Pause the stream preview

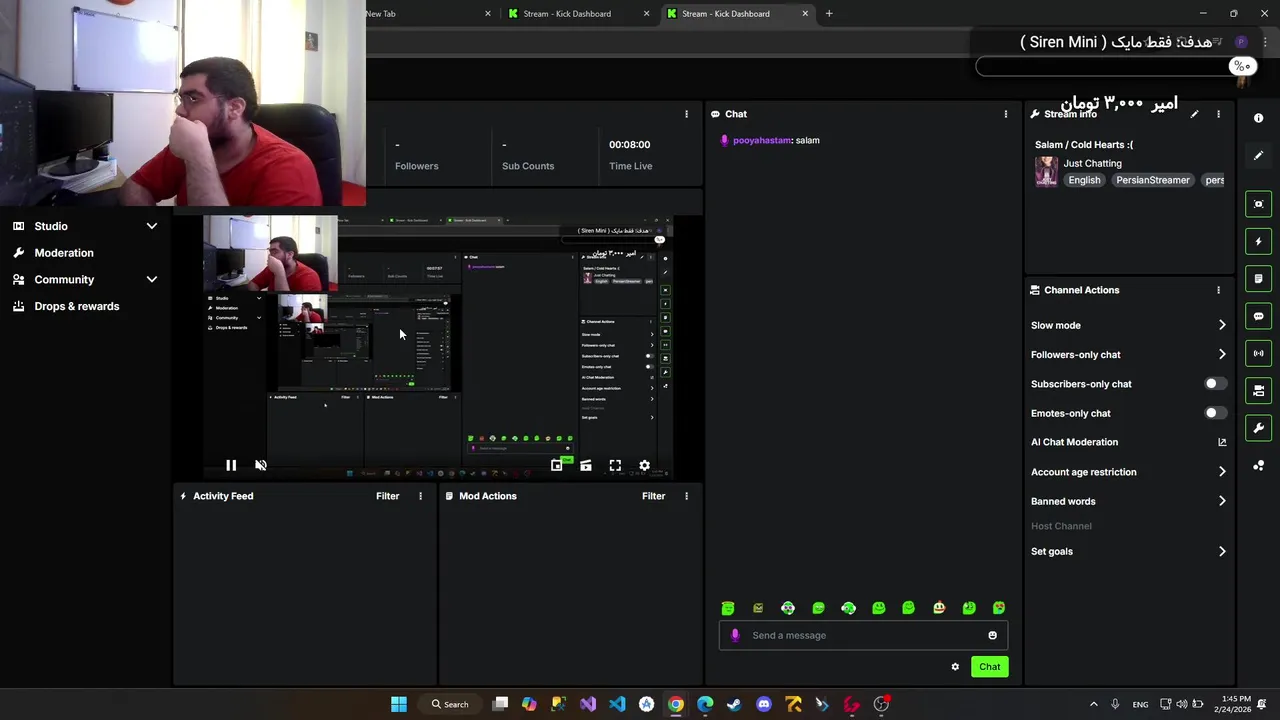[x=231, y=465]
